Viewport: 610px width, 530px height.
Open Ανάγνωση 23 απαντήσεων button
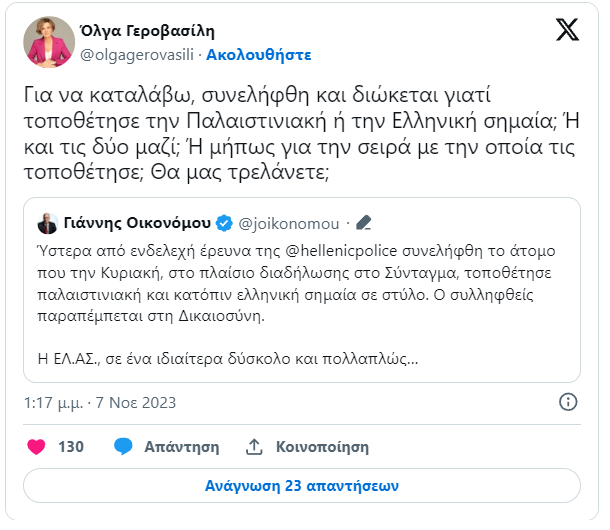coord(302,486)
